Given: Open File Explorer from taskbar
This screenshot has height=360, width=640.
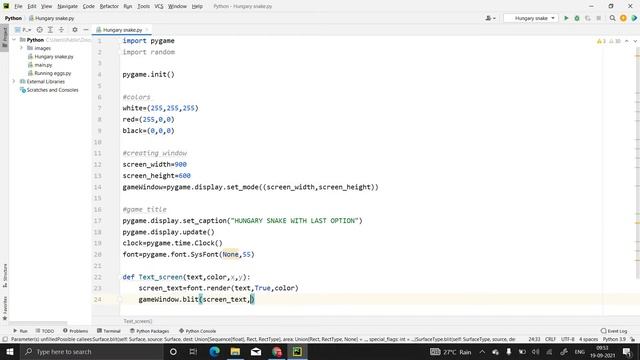Looking at the screenshot, I should click(x=235, y=351).
